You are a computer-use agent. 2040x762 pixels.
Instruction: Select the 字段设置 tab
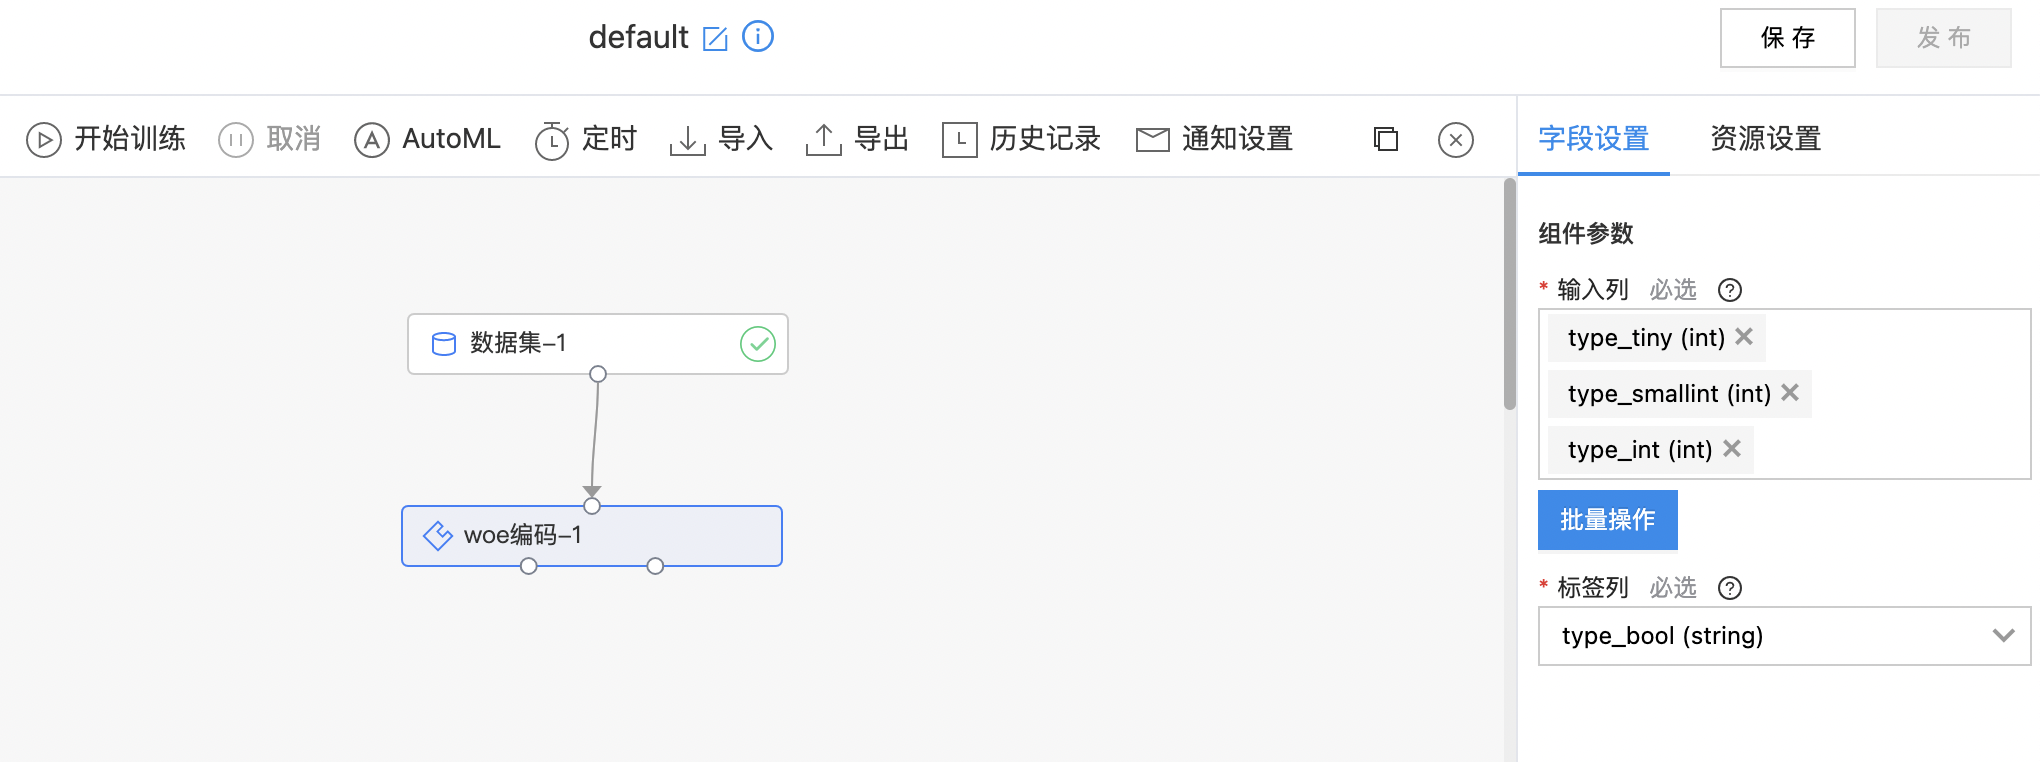[x=1594, y=139]
